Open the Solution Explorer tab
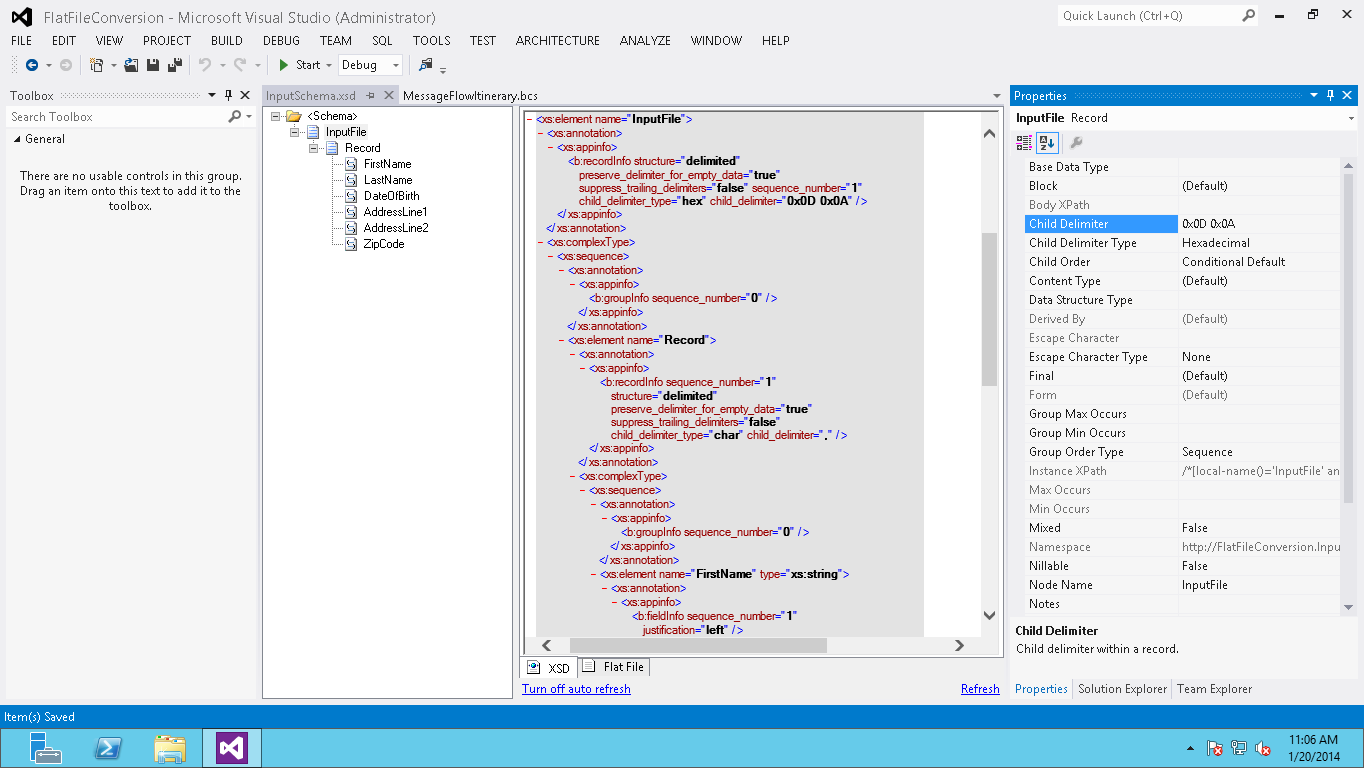 pyautogui.click(x=1123, y=689)
